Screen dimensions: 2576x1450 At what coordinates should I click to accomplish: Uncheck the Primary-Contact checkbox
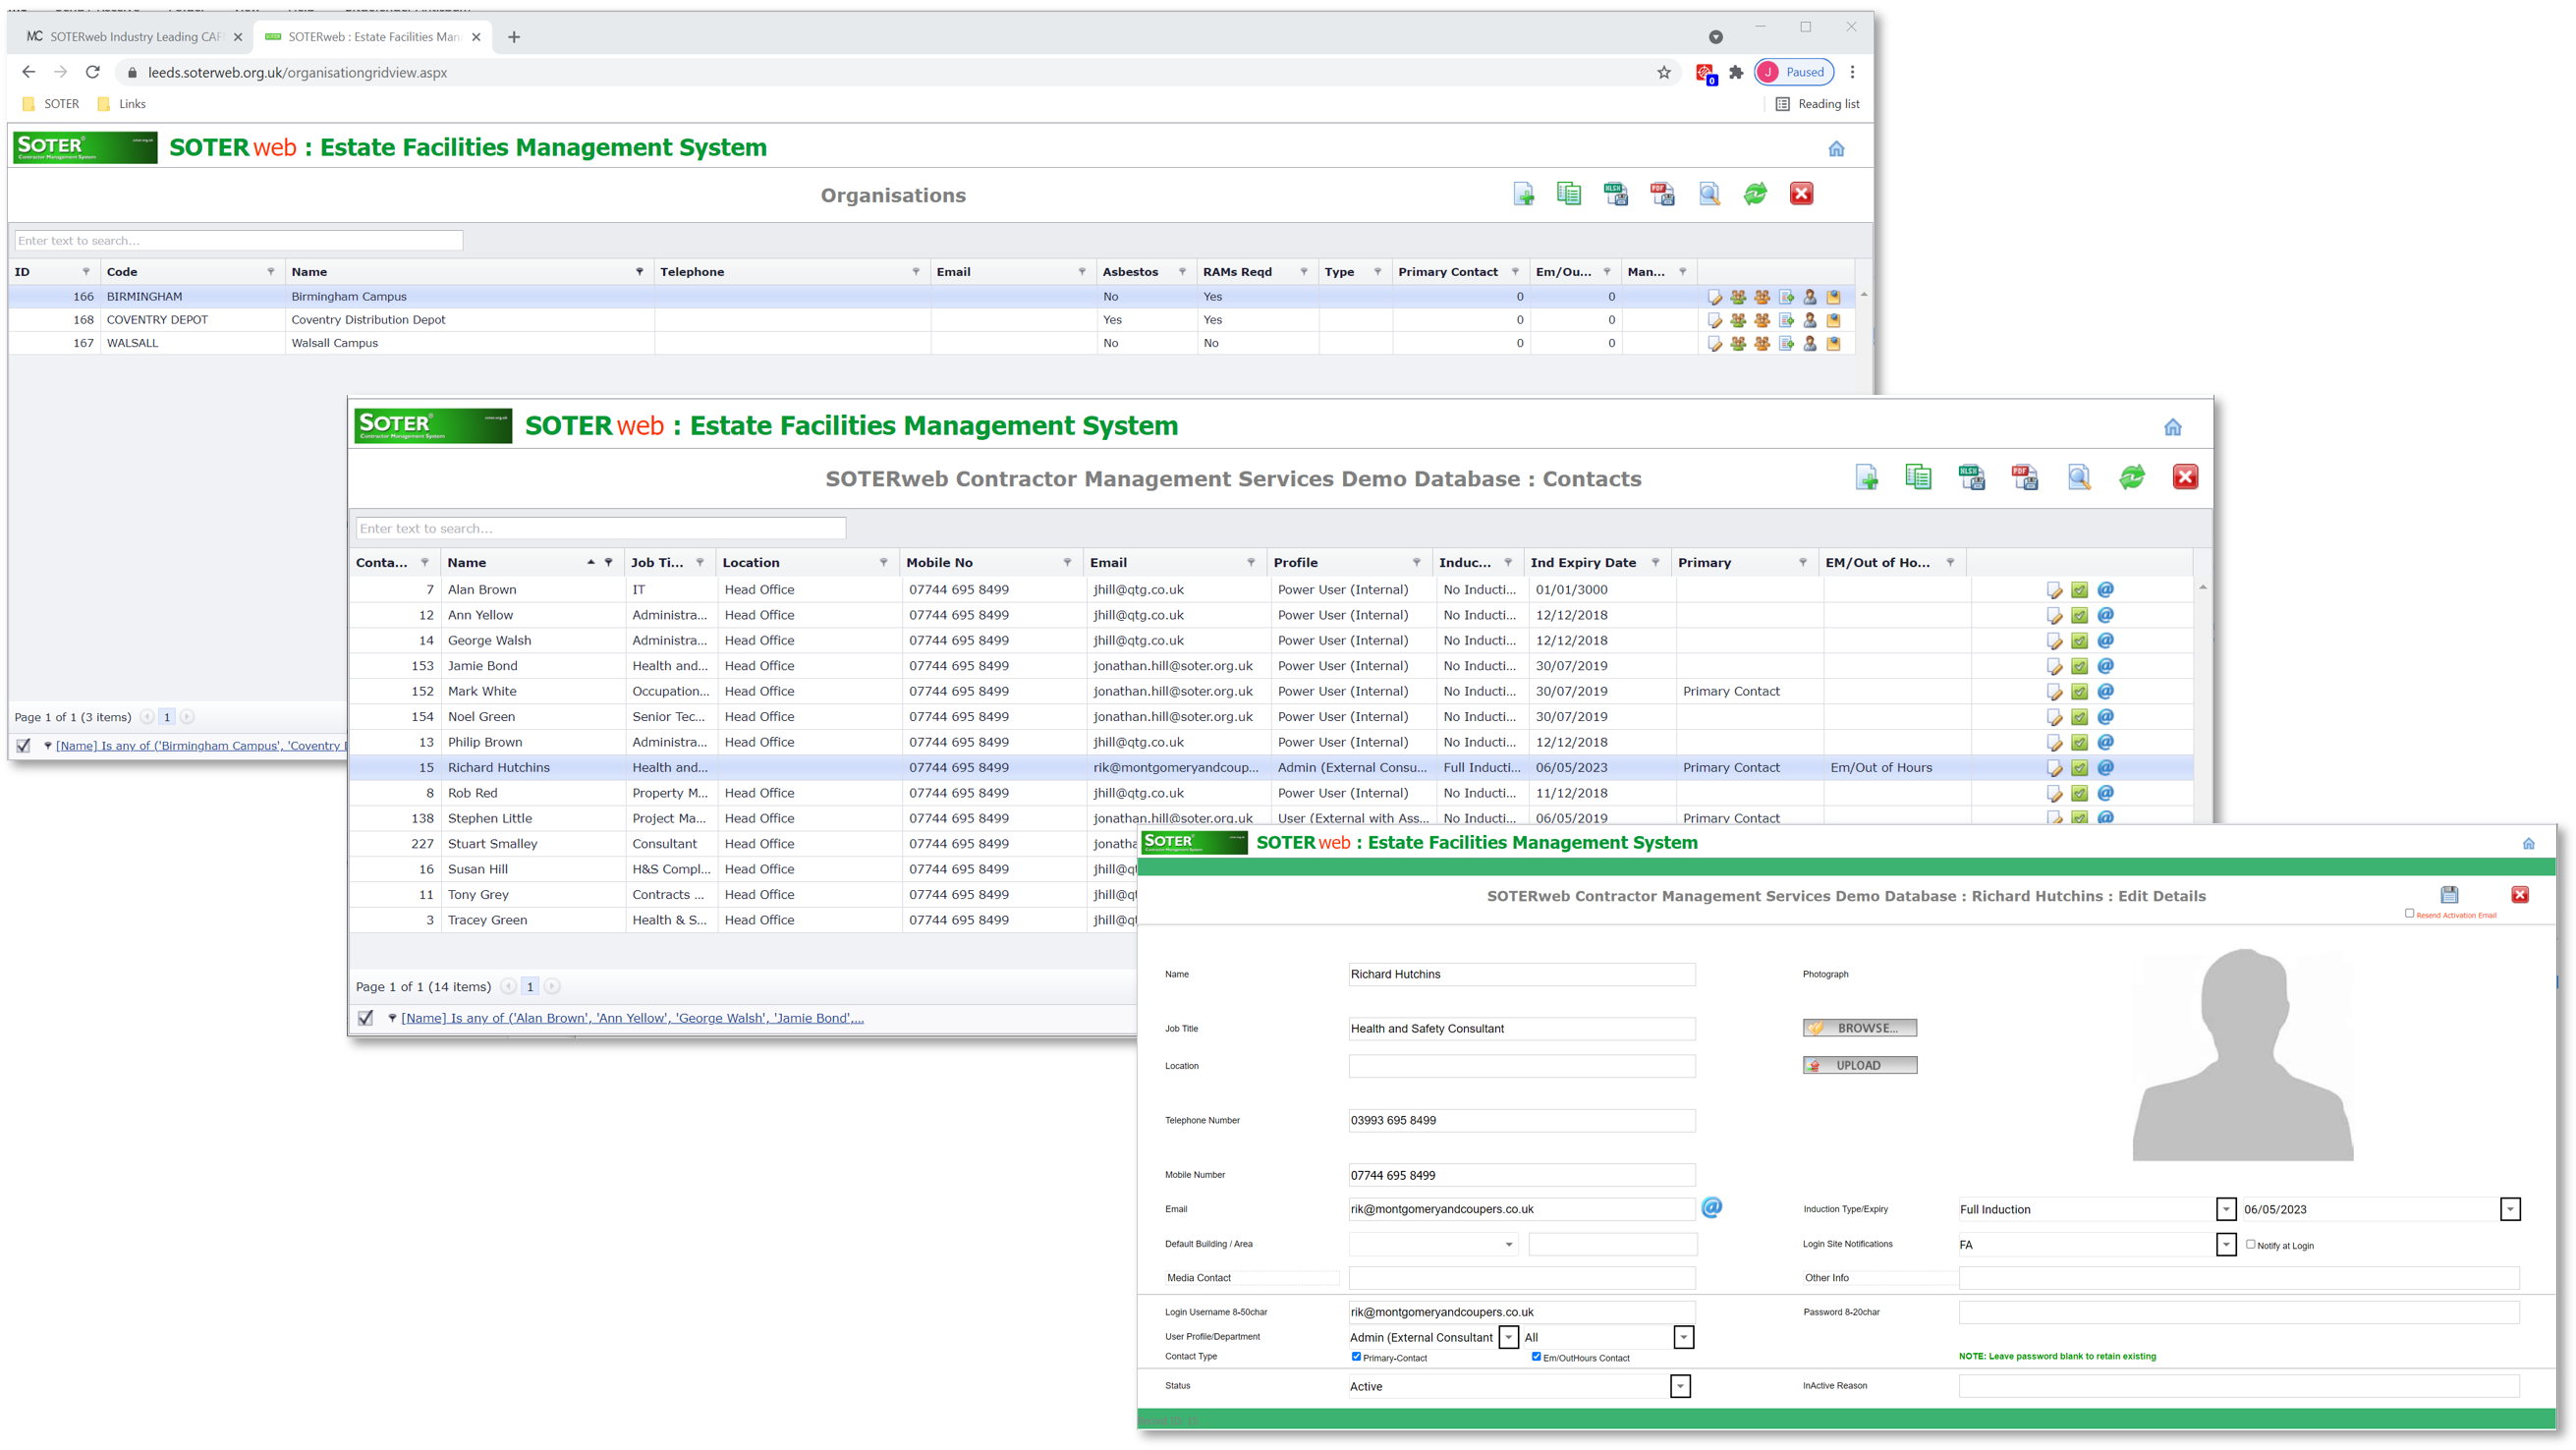point(1356,1357)
